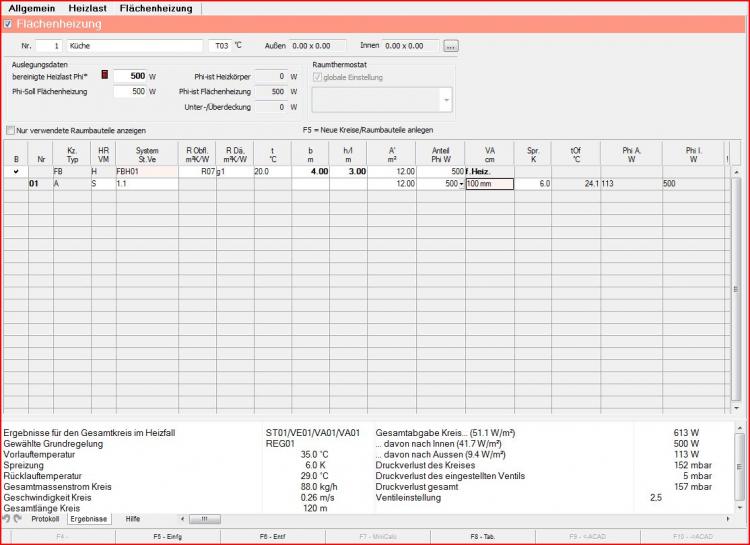Screen dimensions: 750x545
Task: Toggle the Flächenheizung header checkbox
Action: pyautogui.click(x=8, y=24)
